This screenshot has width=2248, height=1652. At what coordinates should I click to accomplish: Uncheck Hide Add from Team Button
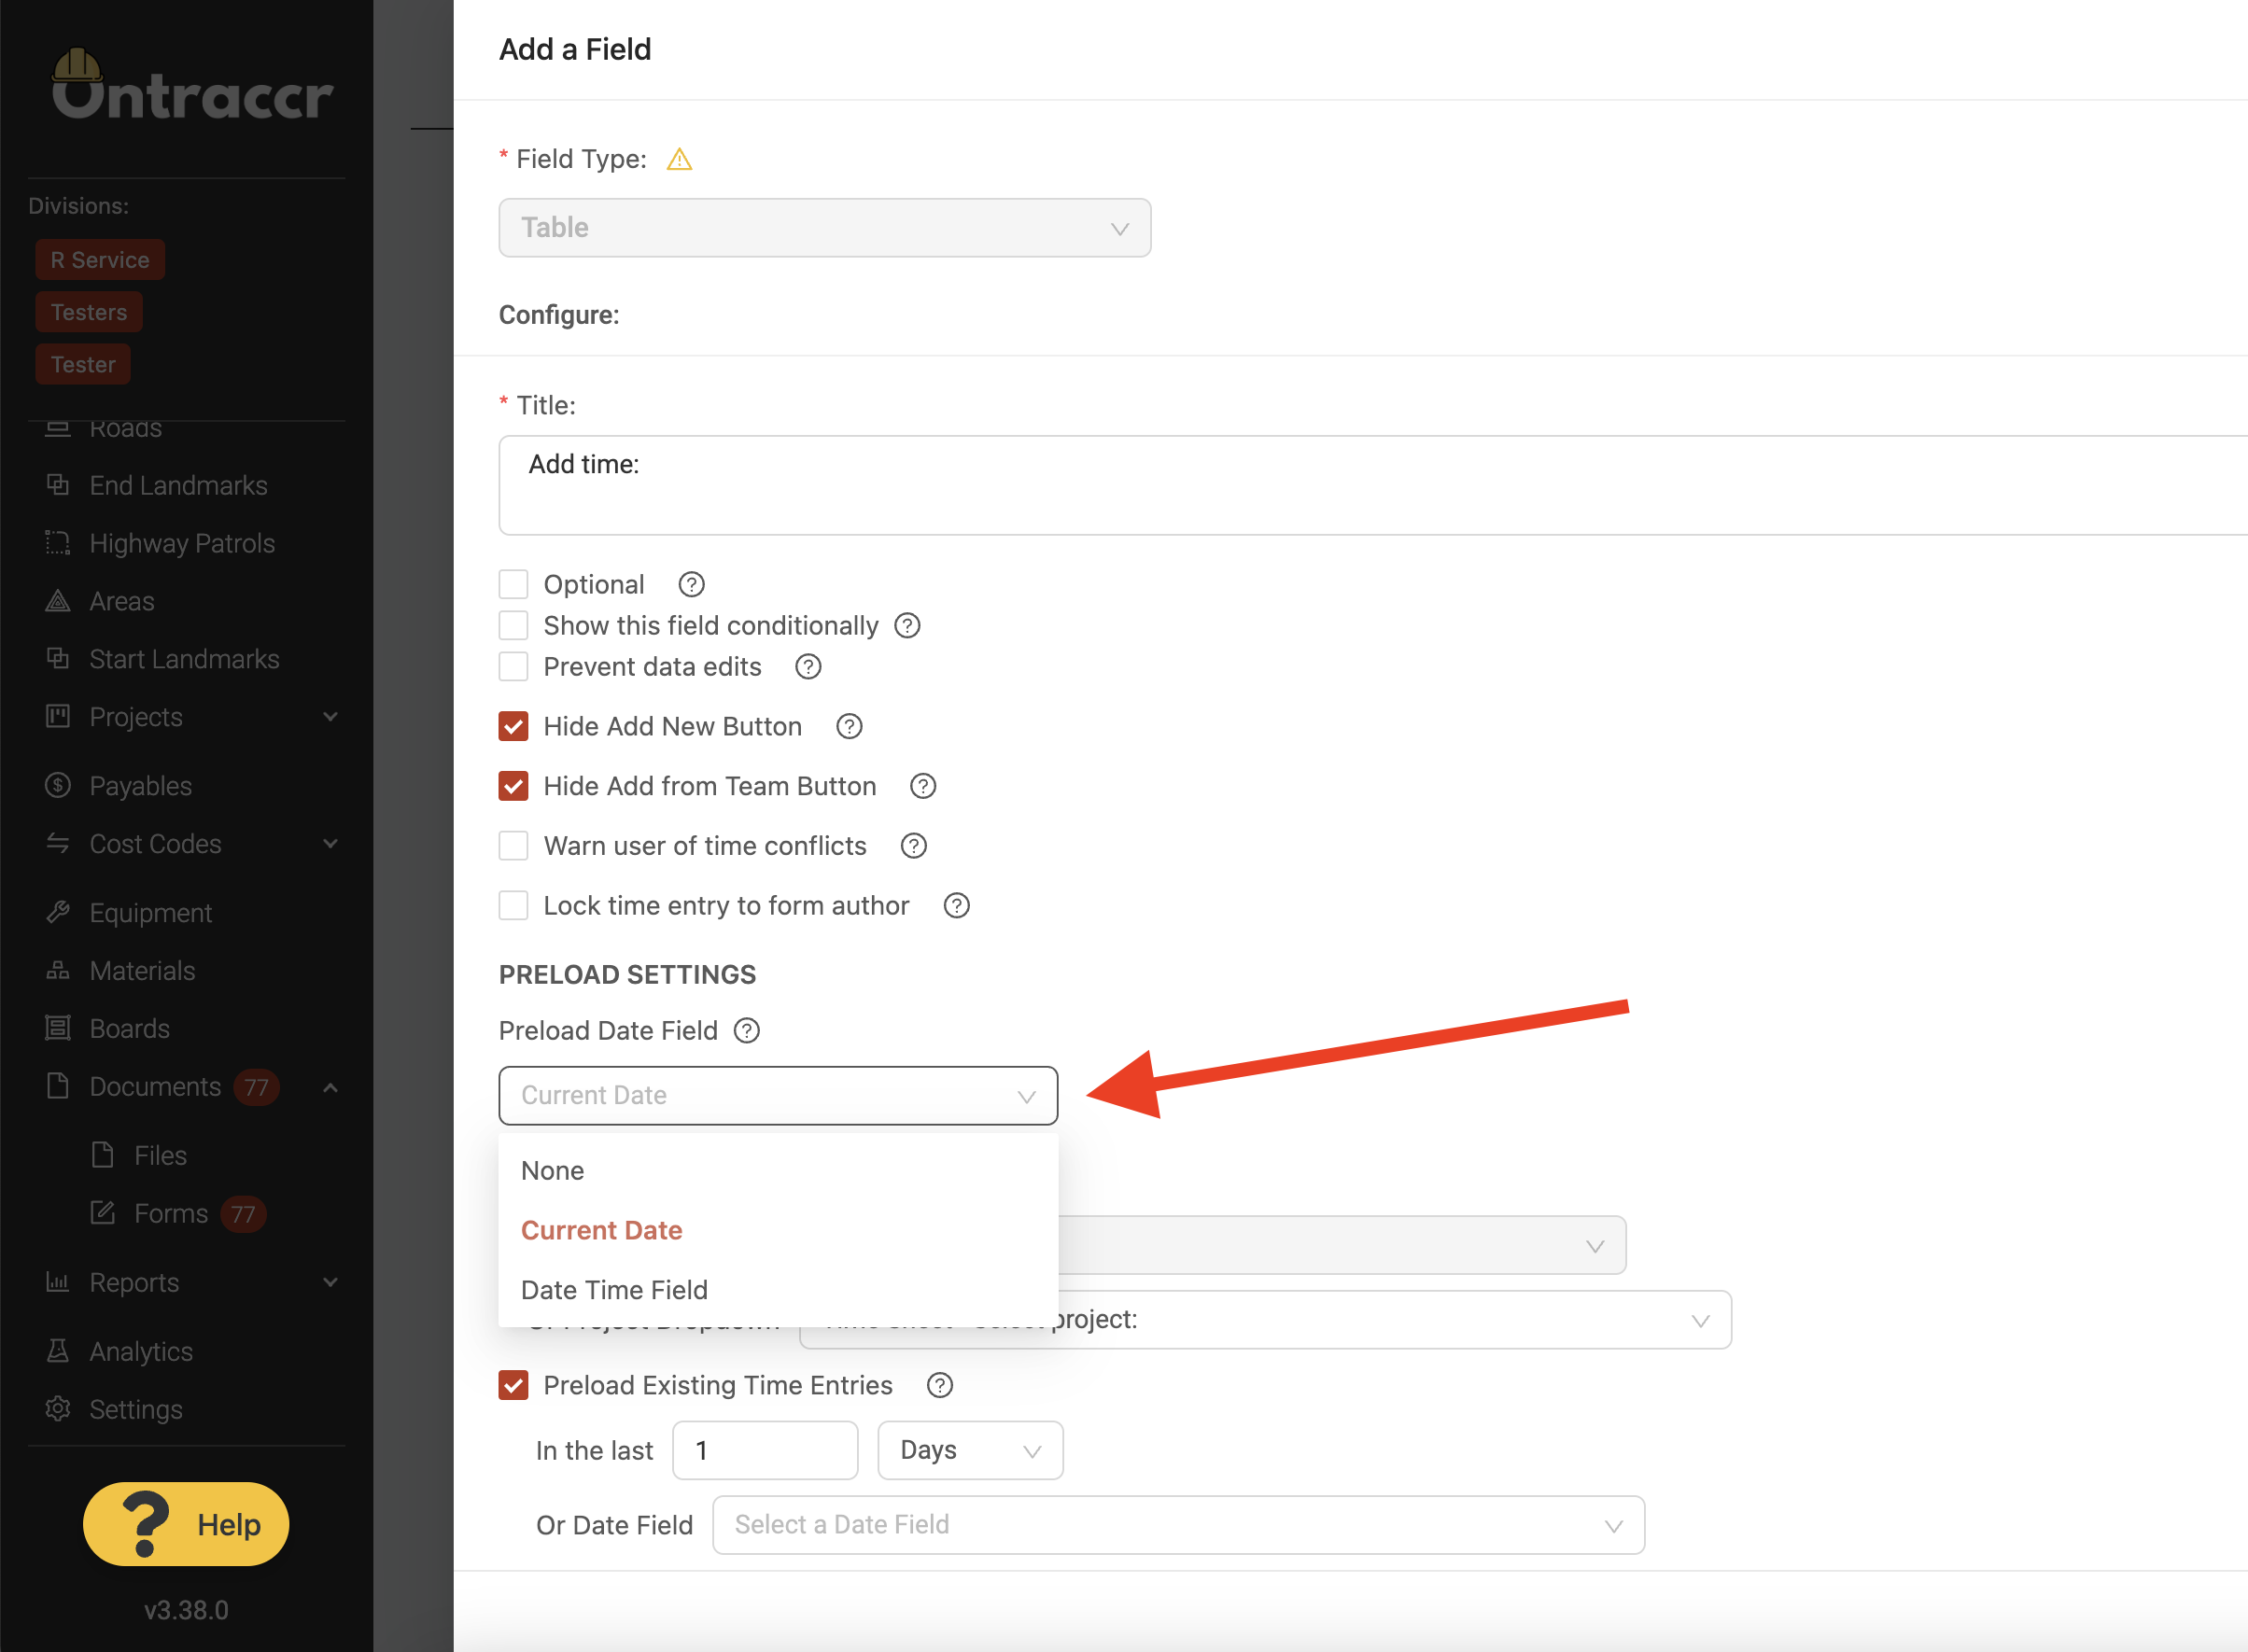point(514,786)
